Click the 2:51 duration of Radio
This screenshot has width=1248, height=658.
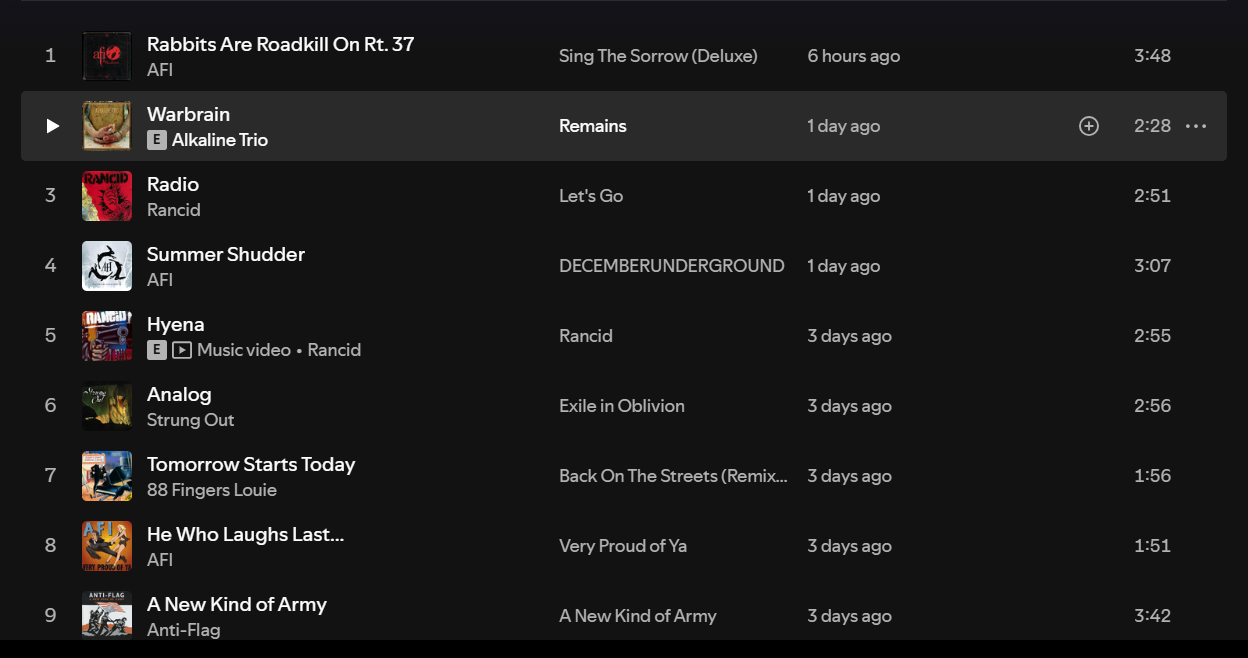point(1152,196)
